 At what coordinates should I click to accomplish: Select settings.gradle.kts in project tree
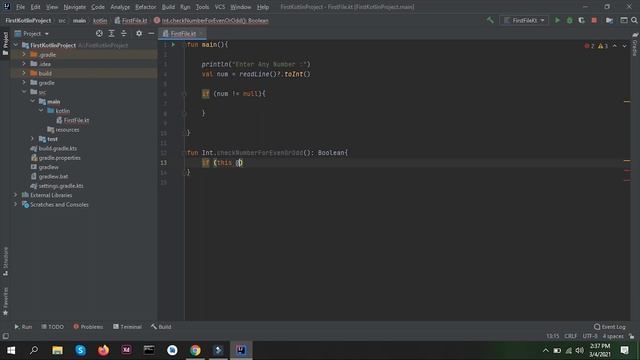[61, 186]
